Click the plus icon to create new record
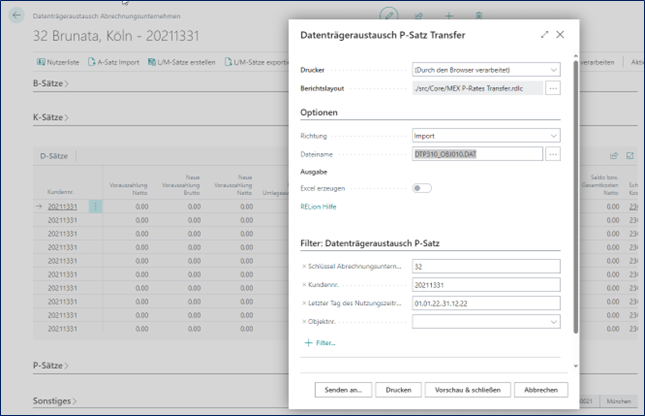Image resolution: width=645 pixels, height=416 pixels. click(x=449, y=17)
